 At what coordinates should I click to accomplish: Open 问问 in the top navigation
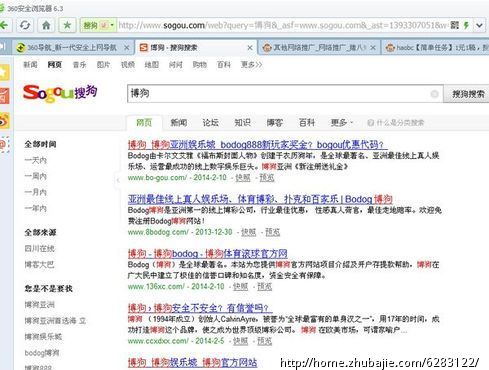[x=176, y=65]
